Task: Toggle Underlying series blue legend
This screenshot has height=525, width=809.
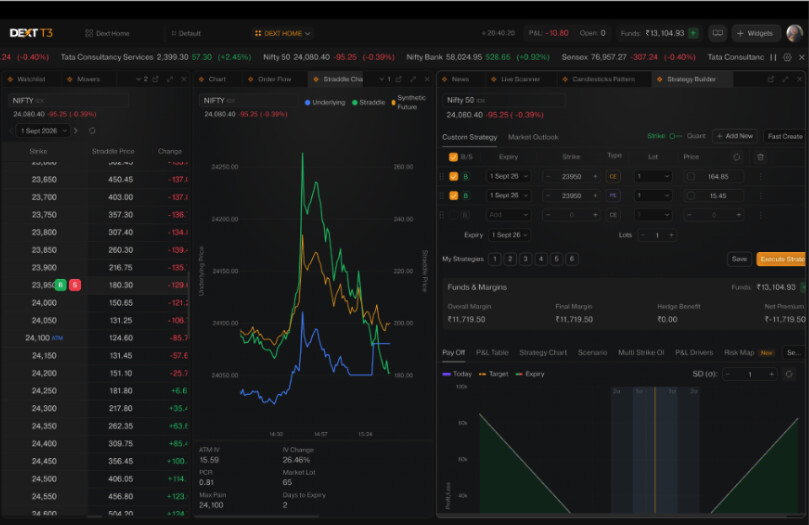Action: coord(325,102)
